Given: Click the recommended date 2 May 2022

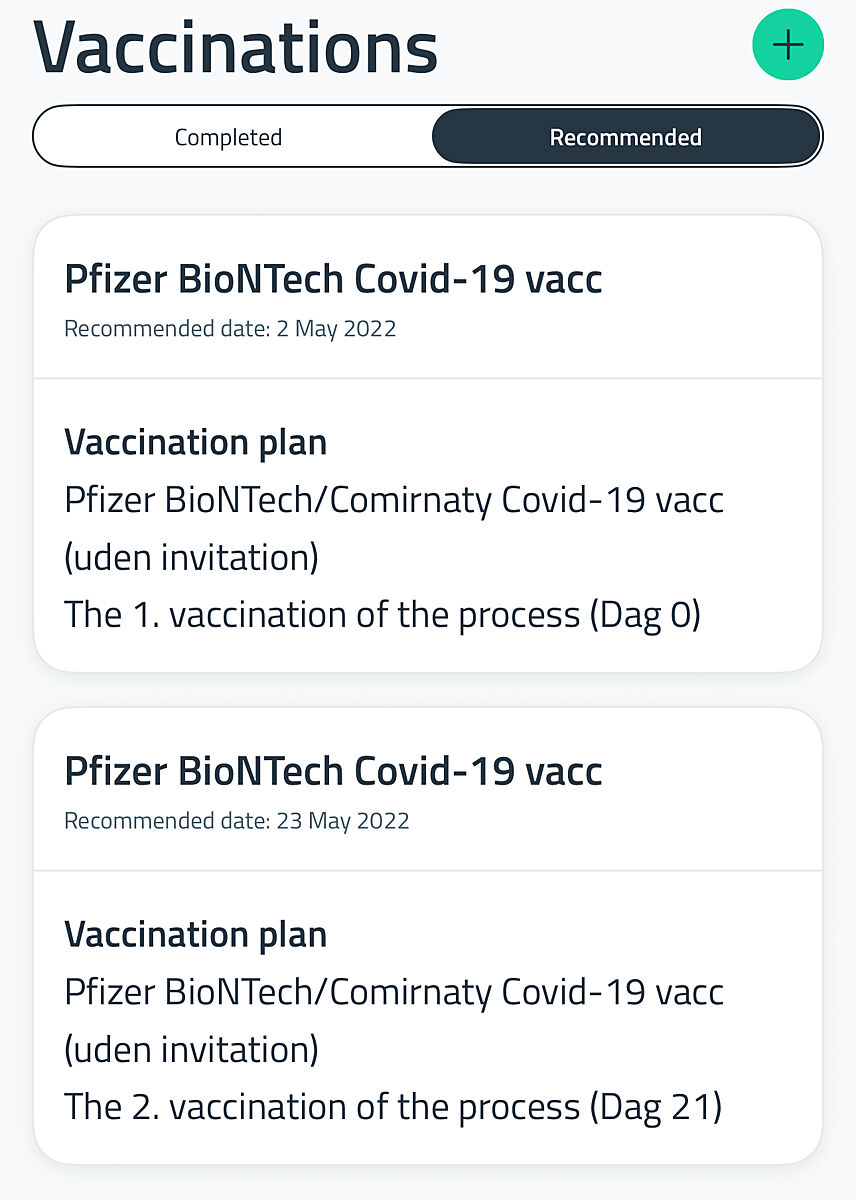Looking at the screenshot, I should (230, 329).
